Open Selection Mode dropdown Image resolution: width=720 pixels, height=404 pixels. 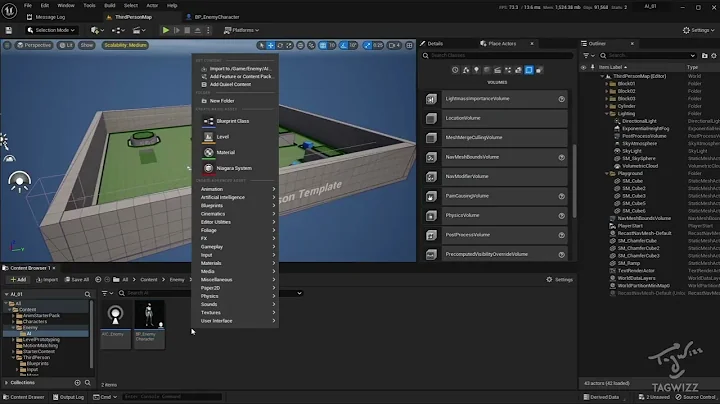tap(51, 30)
